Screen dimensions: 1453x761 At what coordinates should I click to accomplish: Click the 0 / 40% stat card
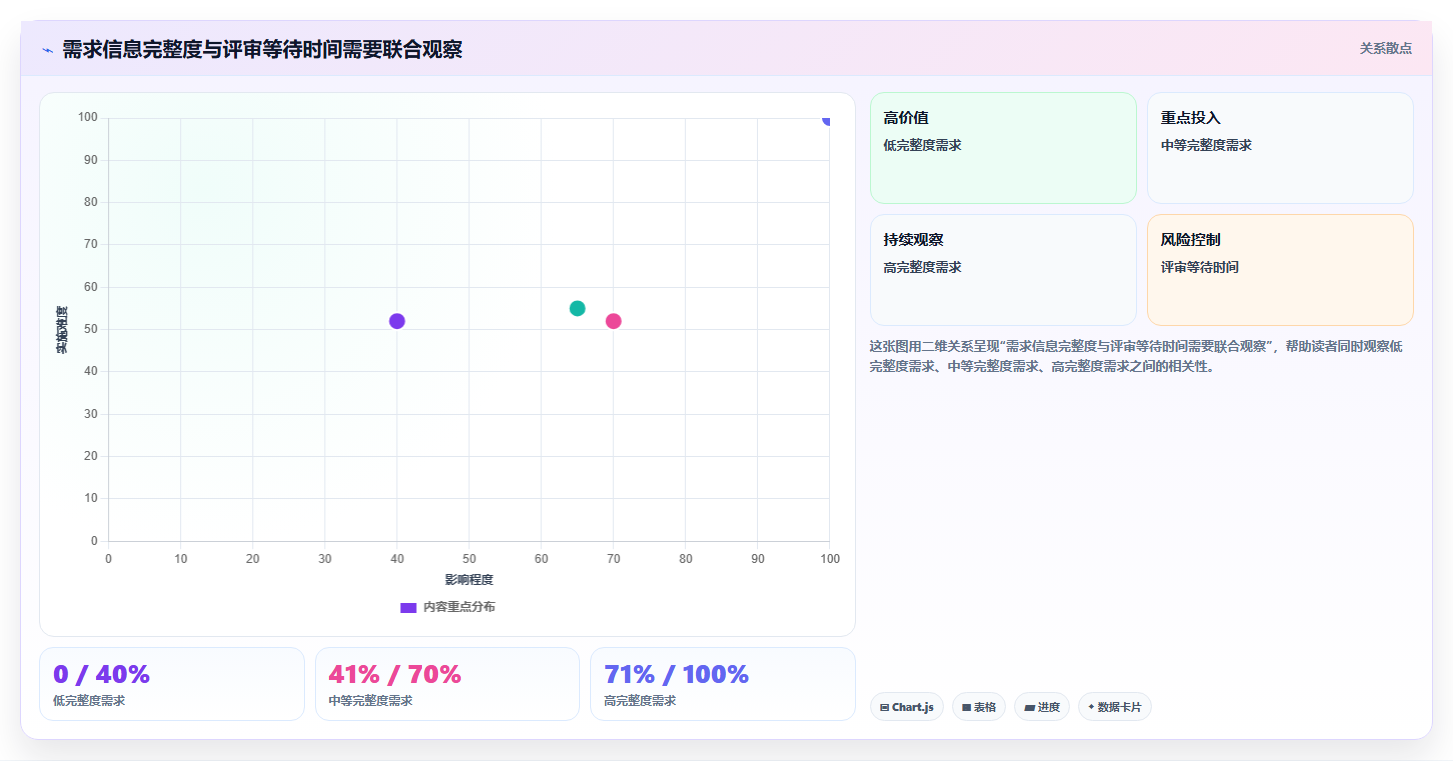click(172, 684)
